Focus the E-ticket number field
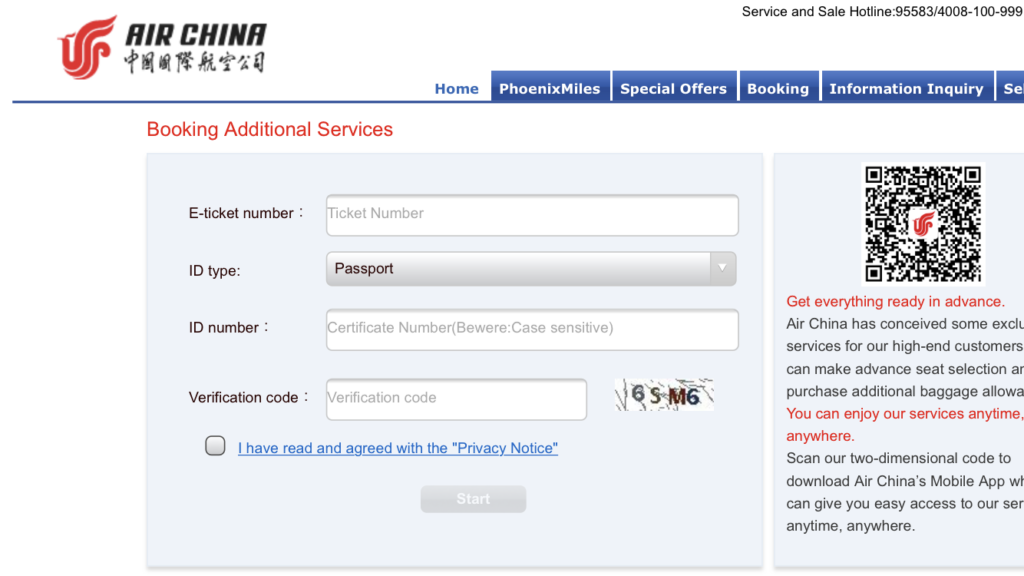 pos(532,215)
